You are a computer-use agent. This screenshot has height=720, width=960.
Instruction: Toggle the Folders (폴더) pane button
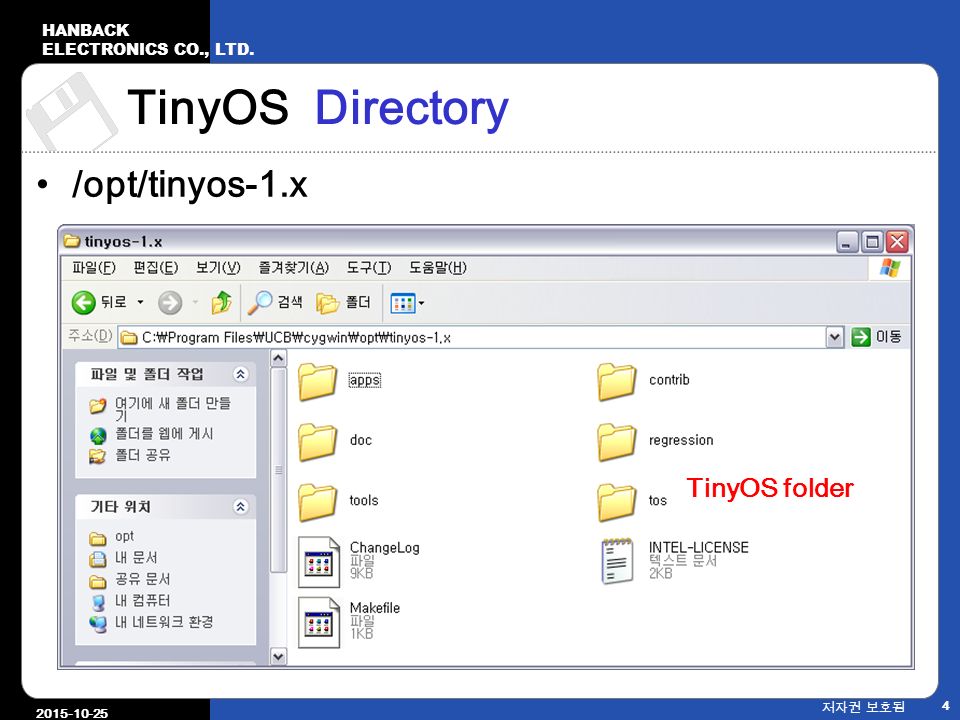(x=343, y=302)
